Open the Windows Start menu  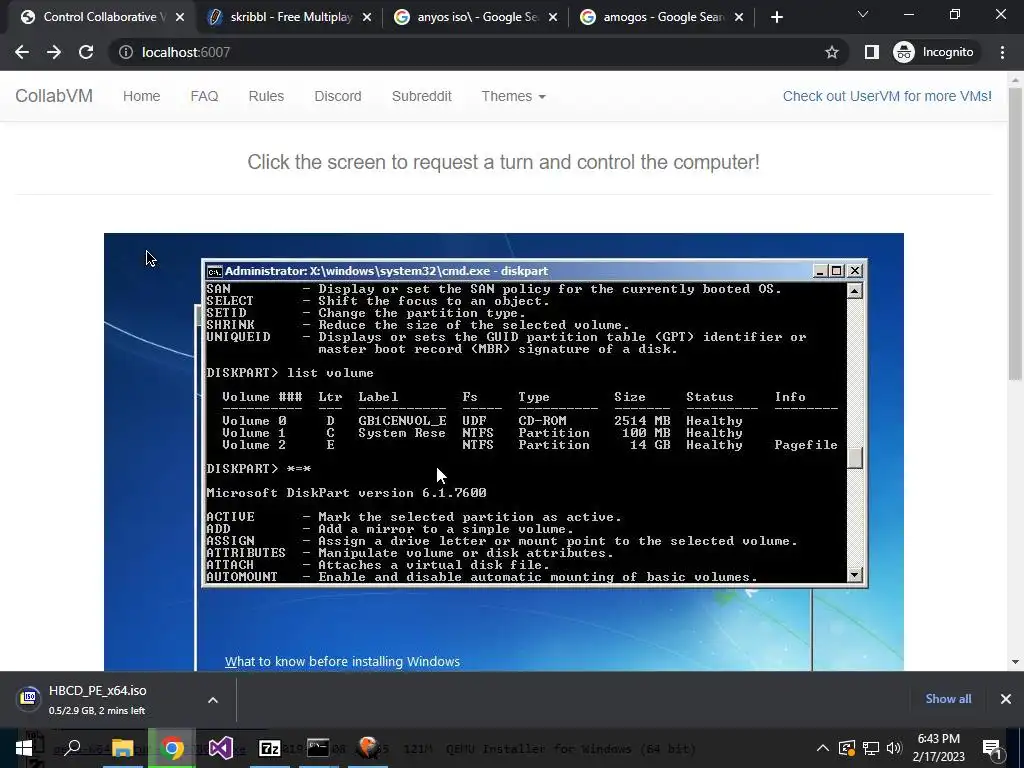click(x=24, y=748)
